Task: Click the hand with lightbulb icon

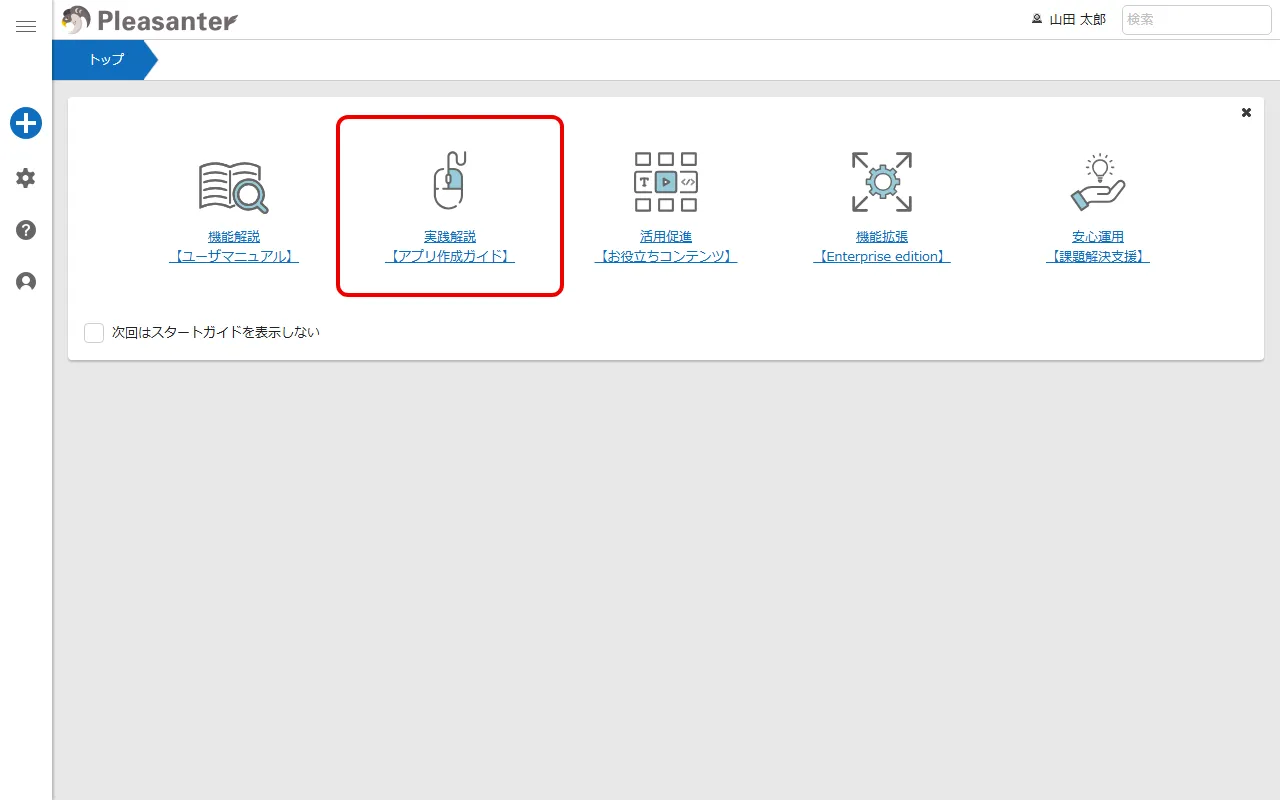Action: [x=1098, y=182]
